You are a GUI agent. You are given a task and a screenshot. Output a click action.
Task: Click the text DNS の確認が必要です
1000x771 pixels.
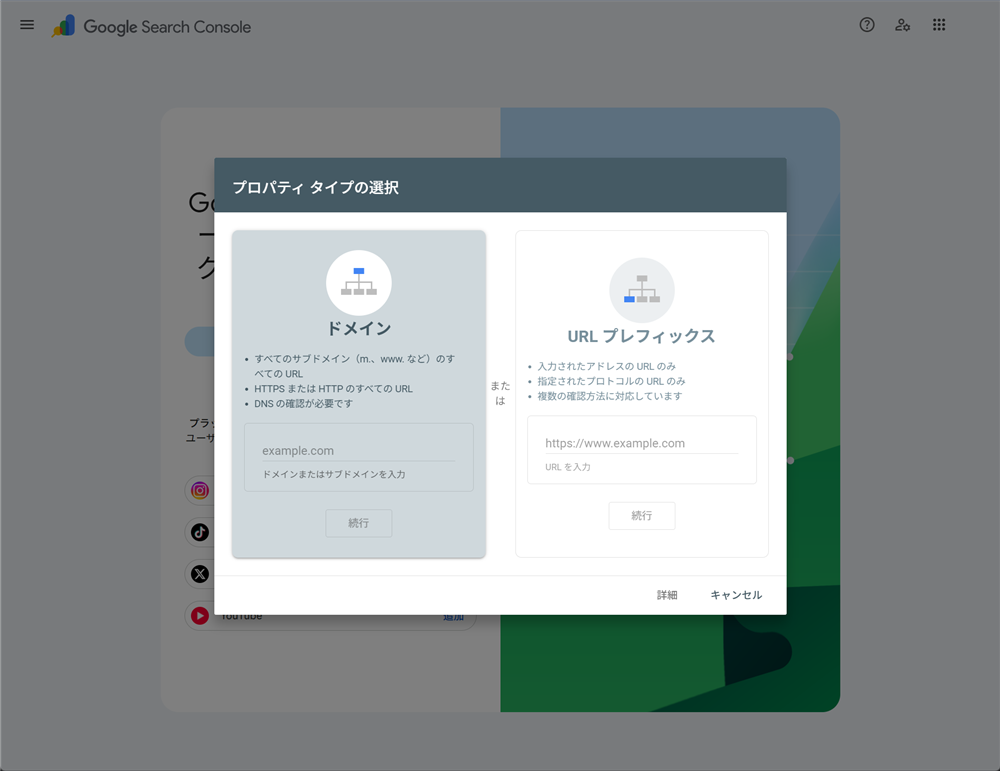click(304, 404)
